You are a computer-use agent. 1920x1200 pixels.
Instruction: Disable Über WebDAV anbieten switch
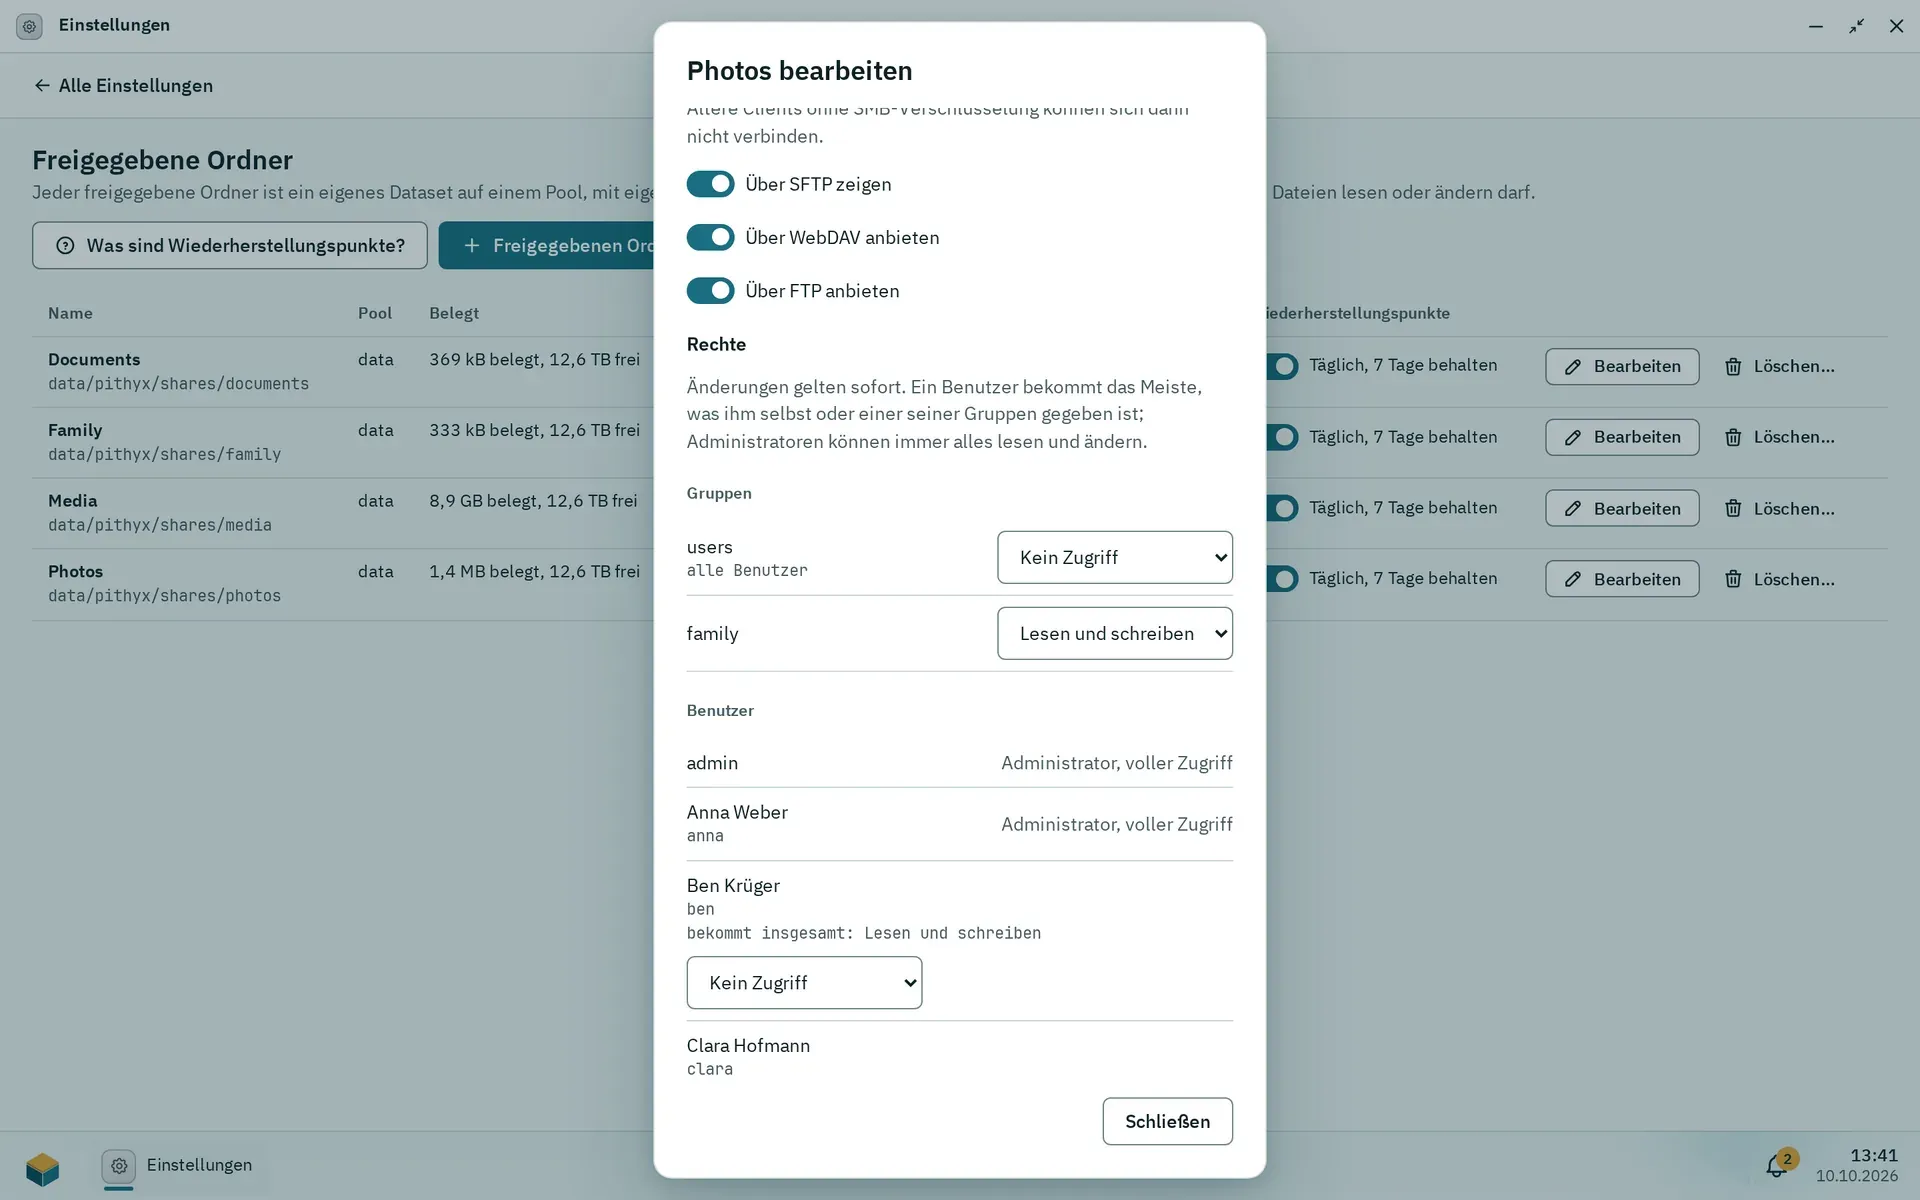point(710,237)
